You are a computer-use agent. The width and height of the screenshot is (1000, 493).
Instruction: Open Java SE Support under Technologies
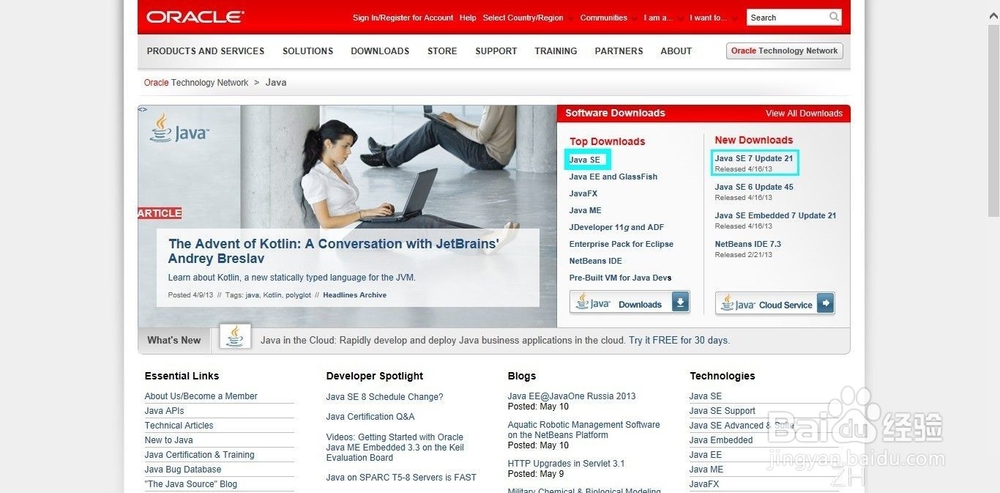tap(722, 411)
